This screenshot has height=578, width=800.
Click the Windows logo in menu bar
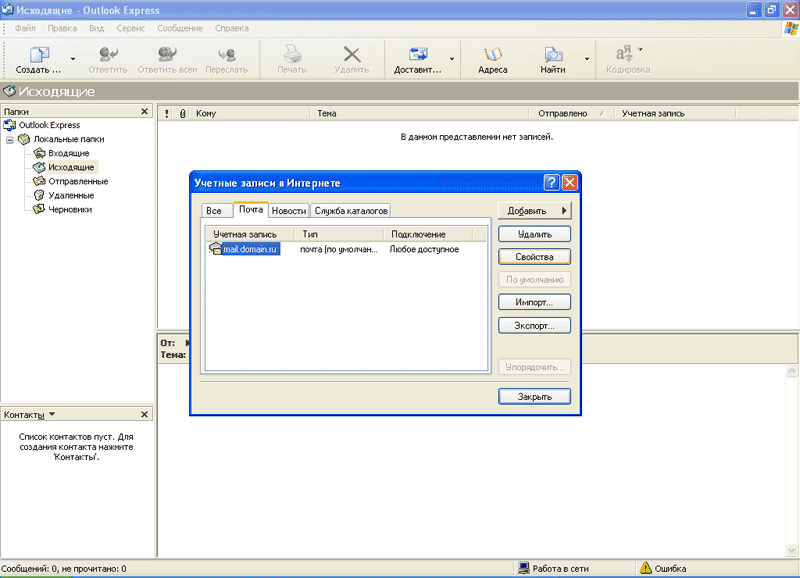coord(791,29)
